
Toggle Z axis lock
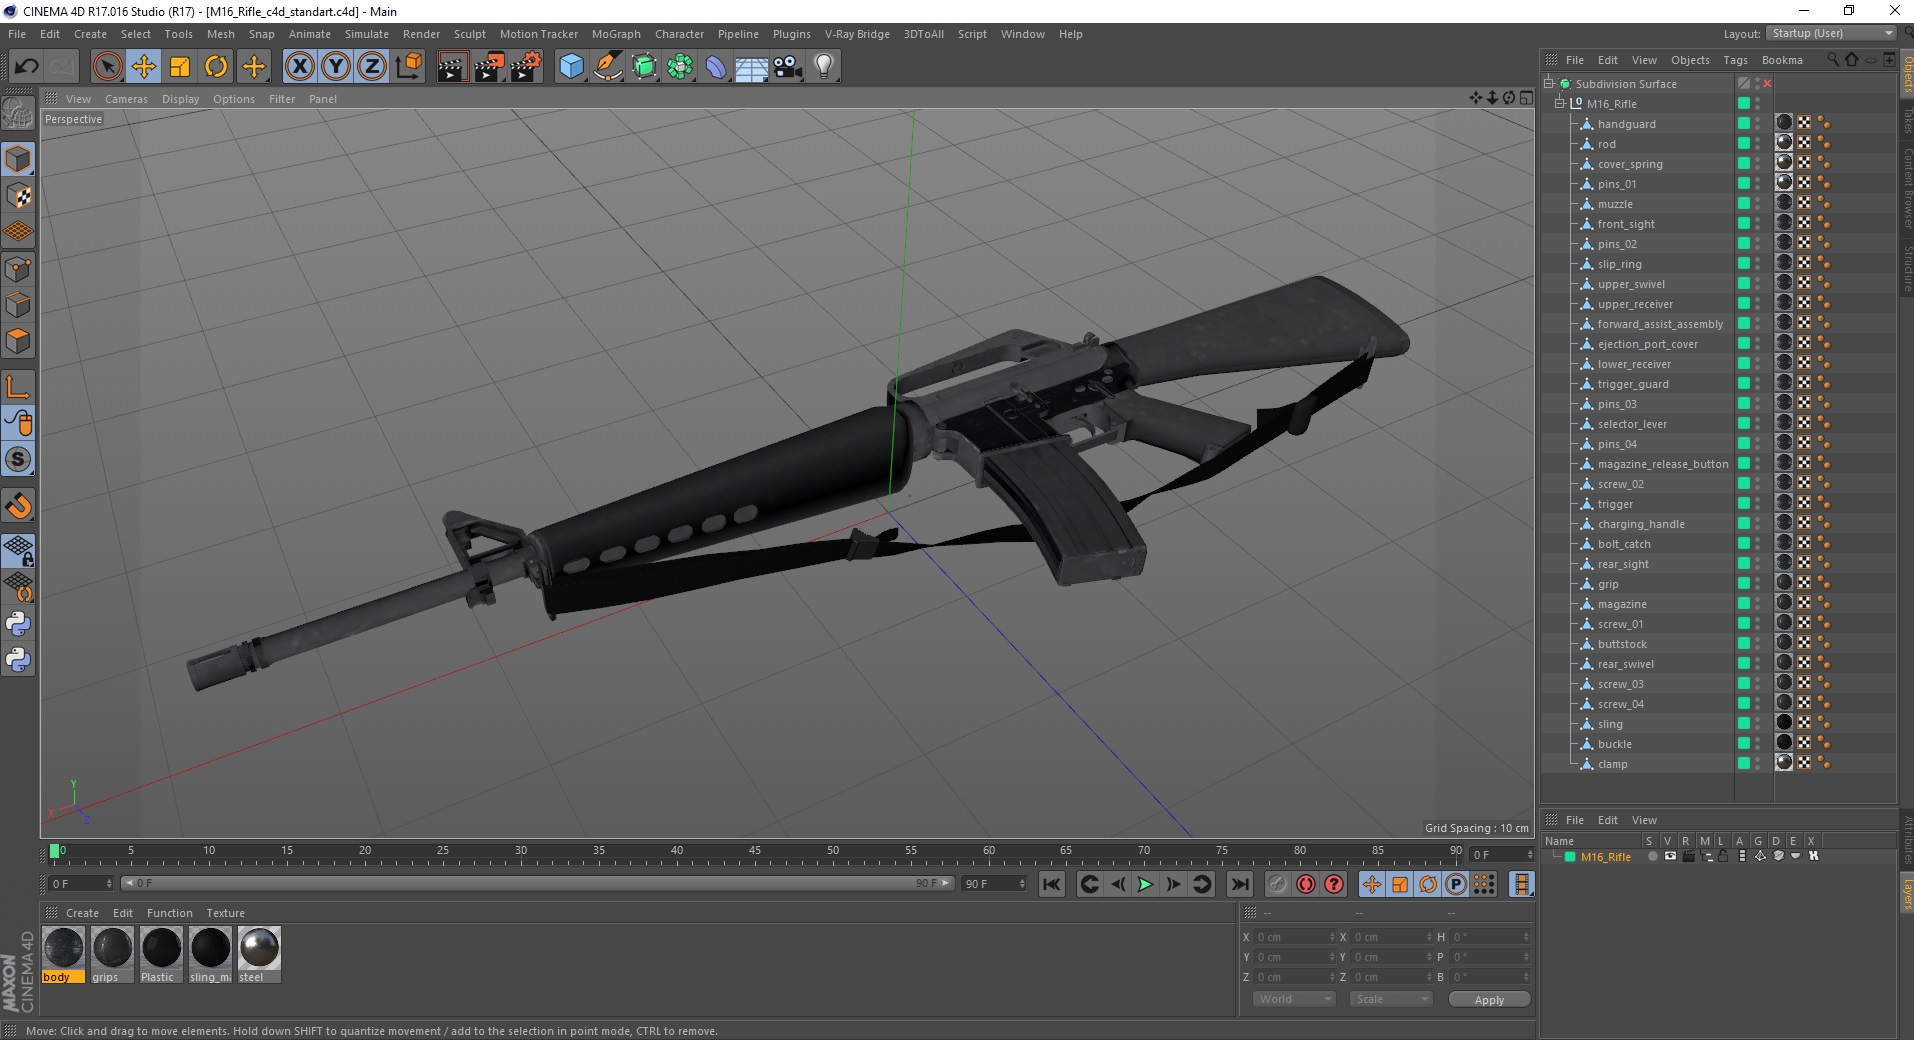[372, 67]
